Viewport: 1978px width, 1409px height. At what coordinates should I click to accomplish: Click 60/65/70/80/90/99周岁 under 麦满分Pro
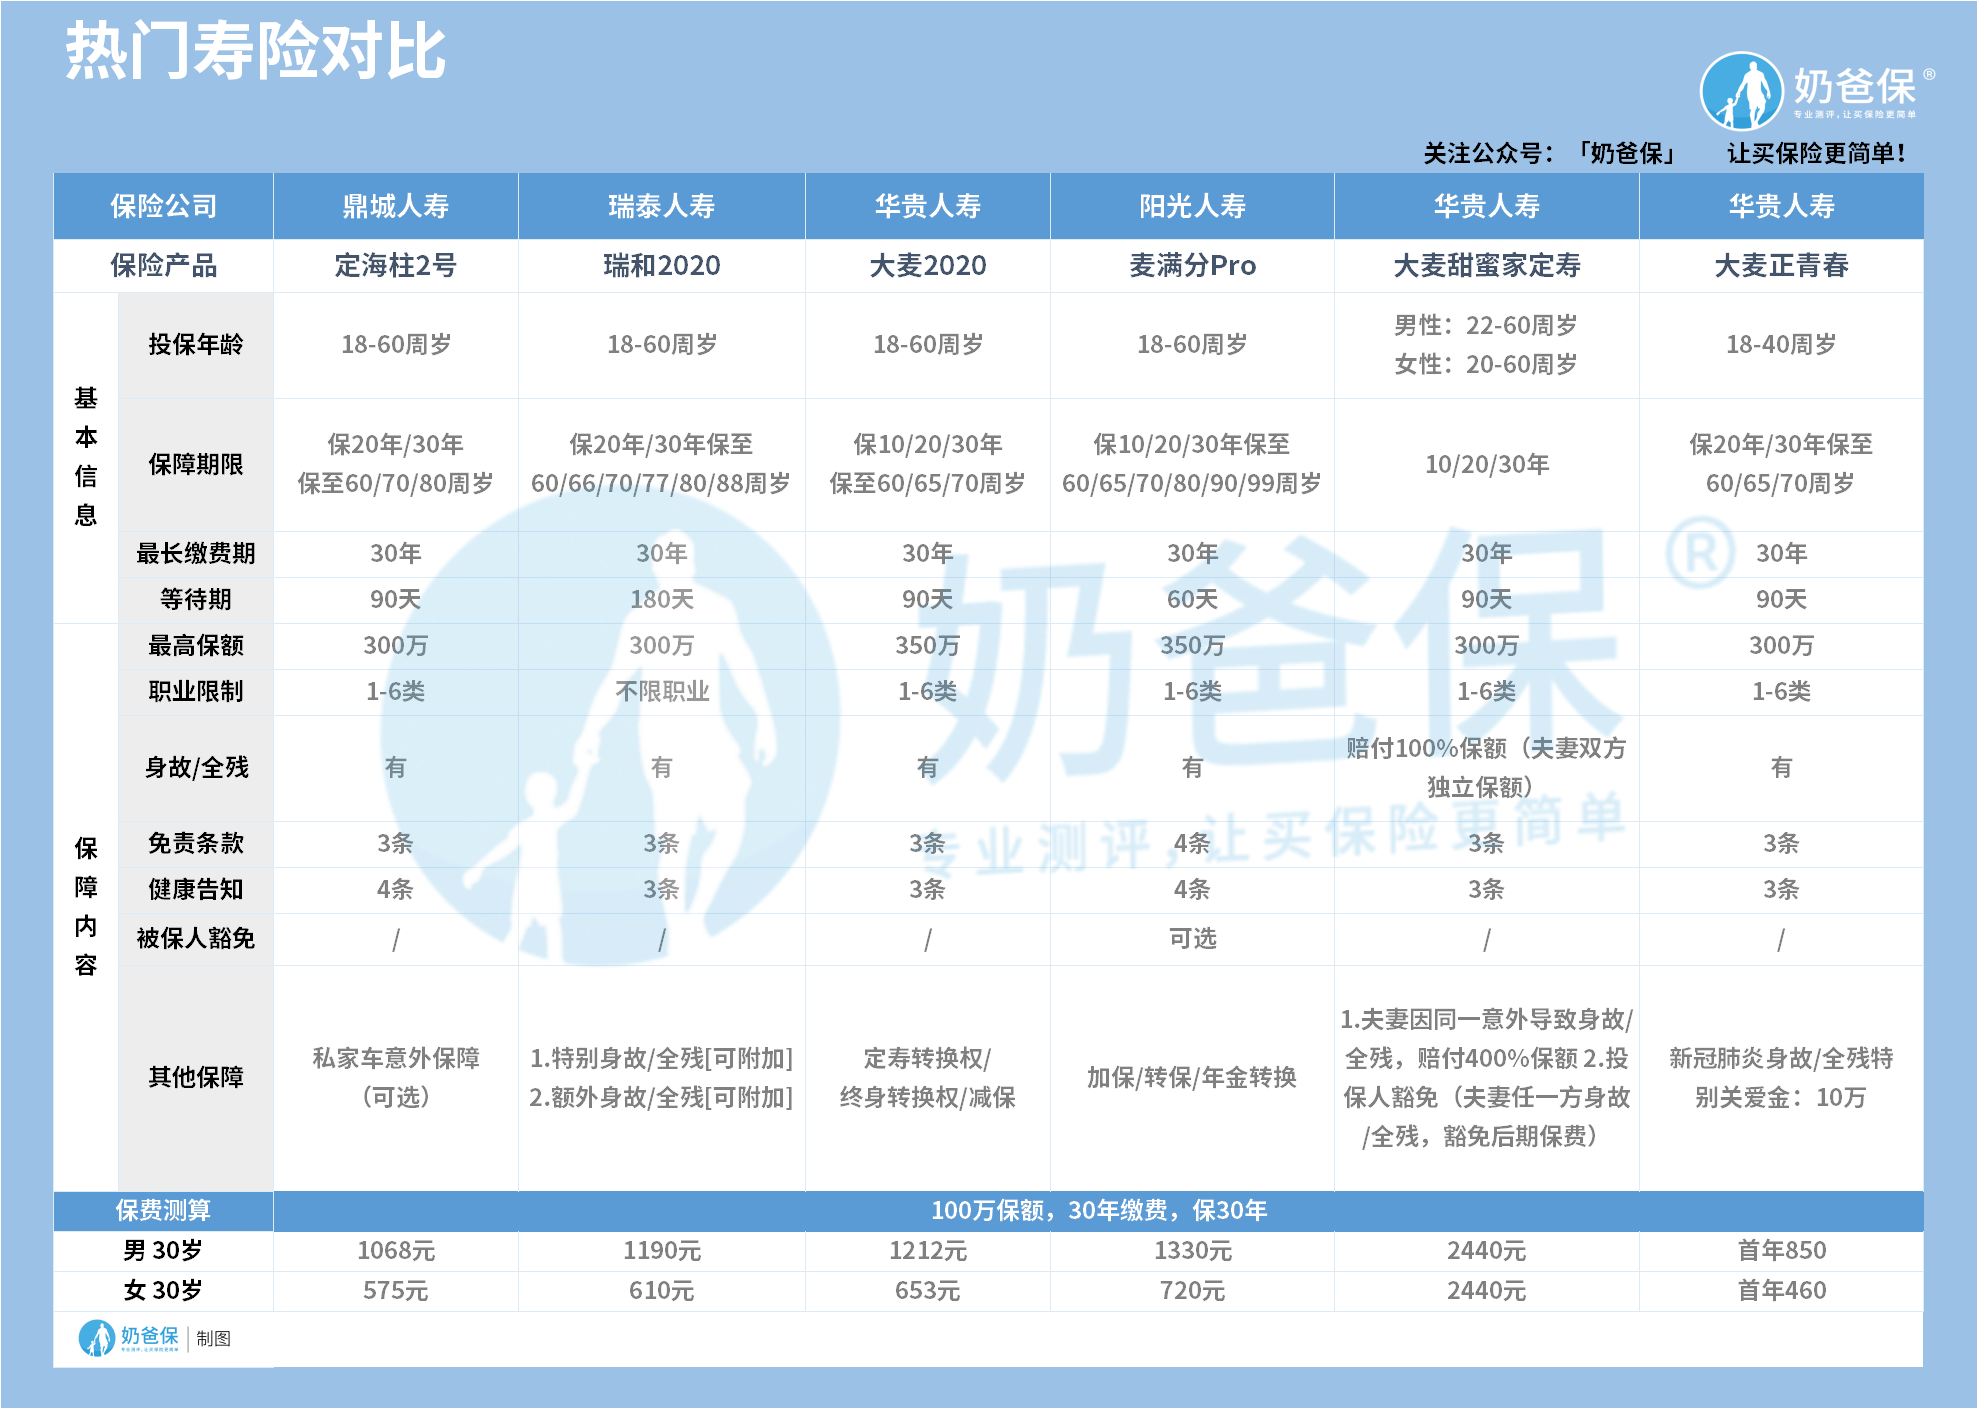1192,483
